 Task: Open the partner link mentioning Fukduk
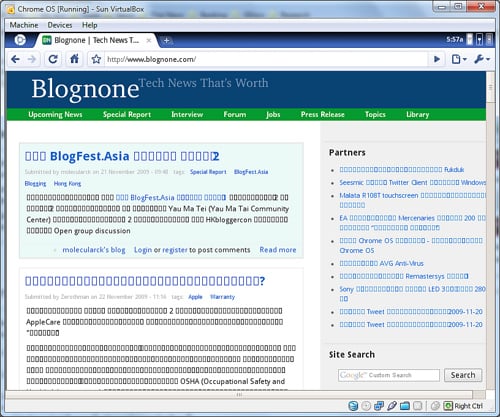tap(402, 169)
